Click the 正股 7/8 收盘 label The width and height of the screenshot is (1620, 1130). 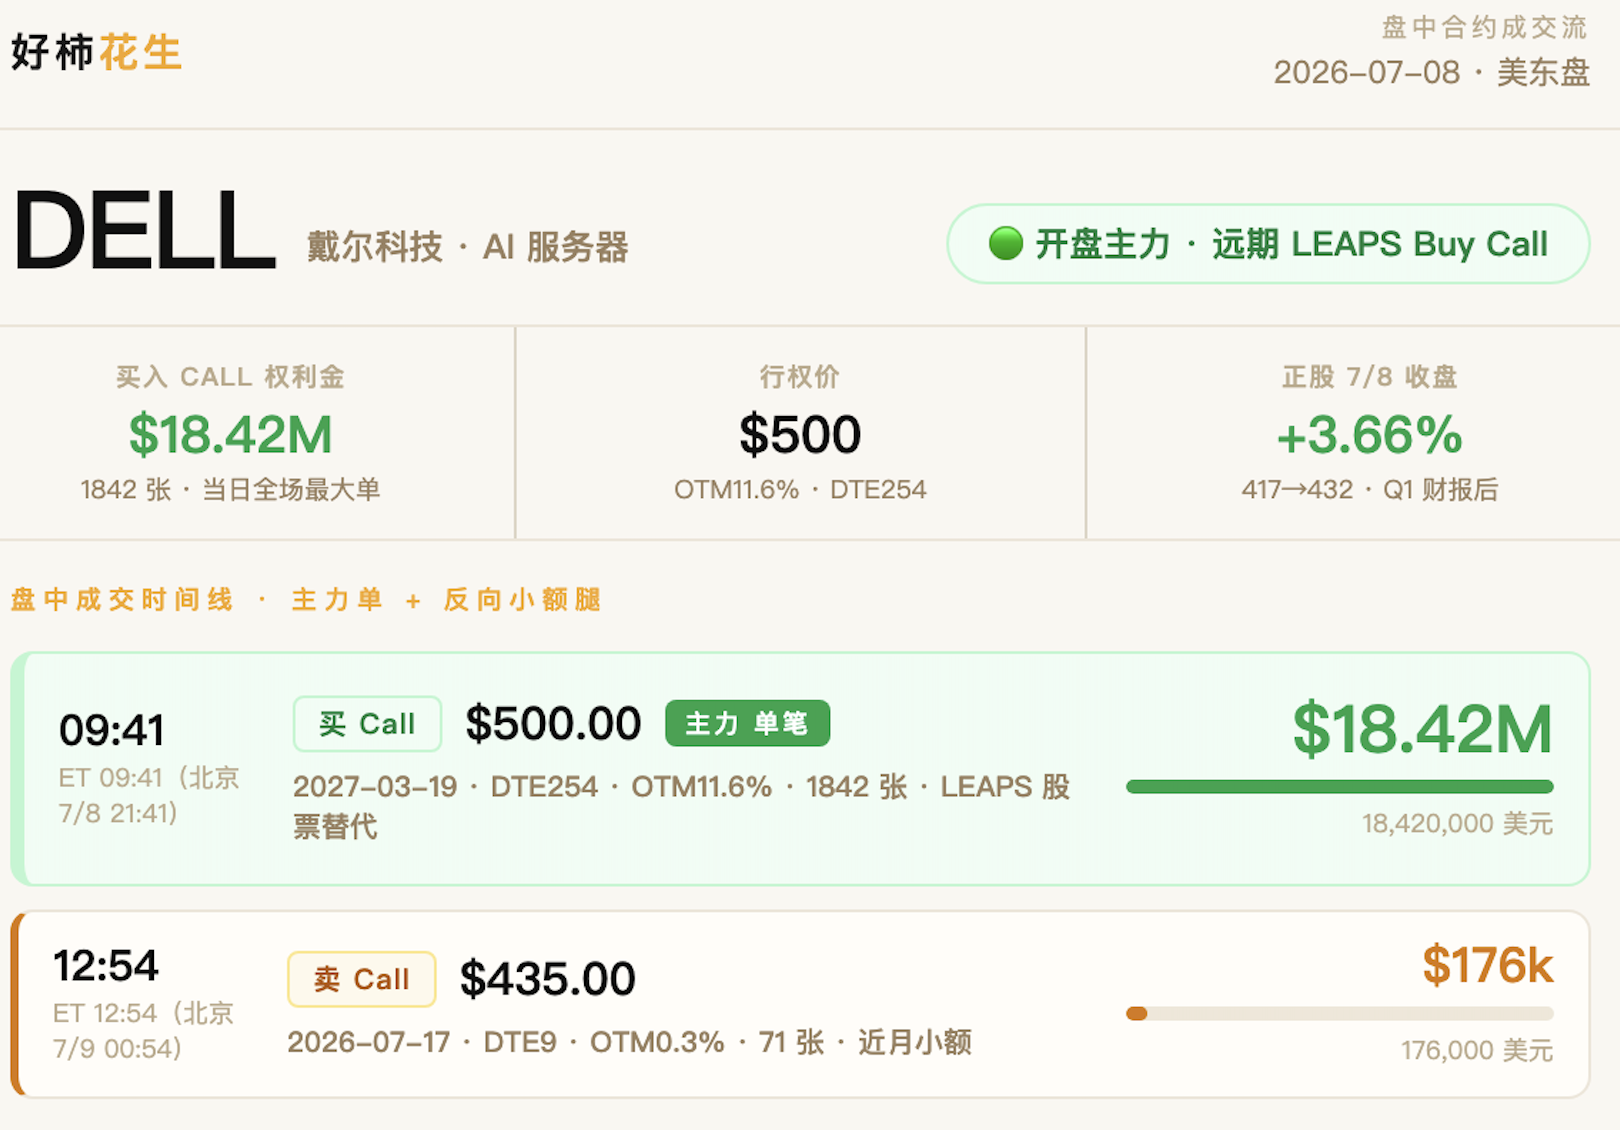click(x=1369, y=377)
